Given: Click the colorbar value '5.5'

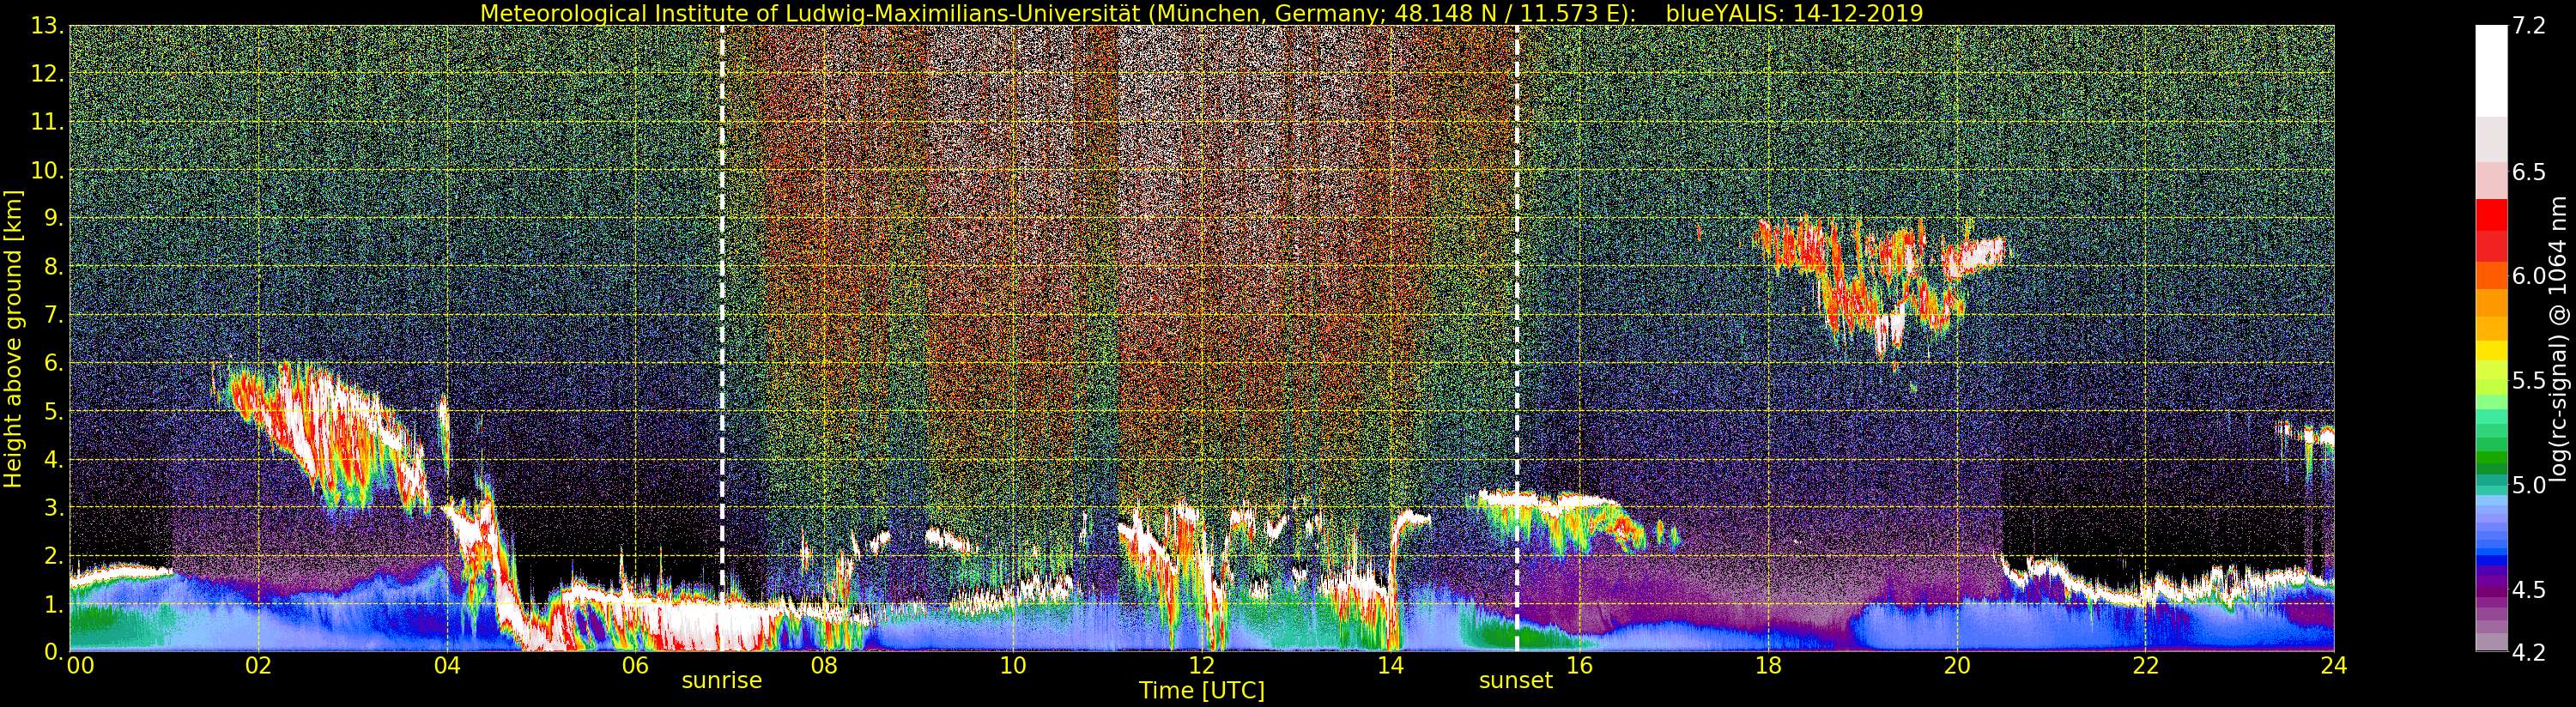Looking at the screenshot, I should click(x=2529, y=381).
